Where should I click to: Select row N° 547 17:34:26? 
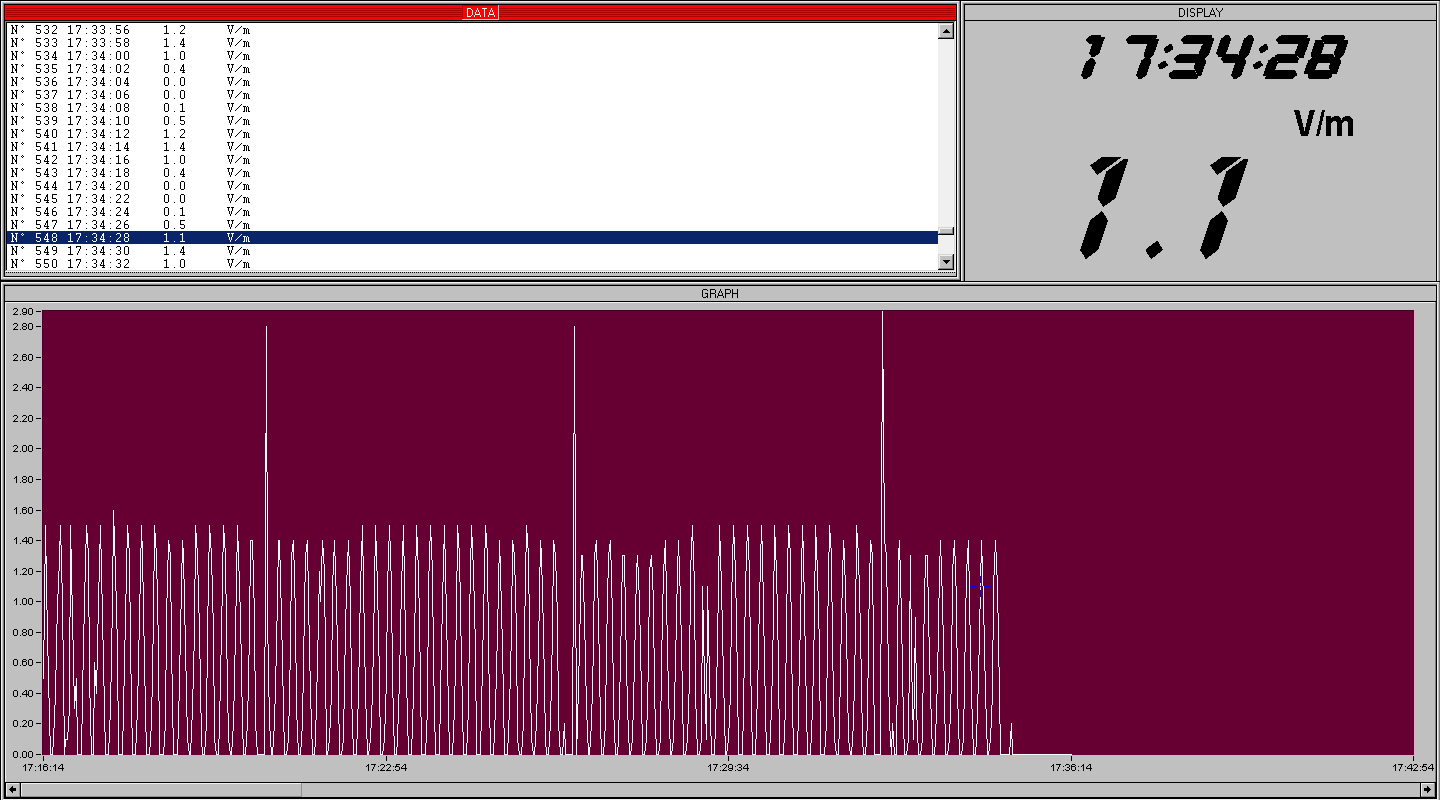click(x=472, y=225)
